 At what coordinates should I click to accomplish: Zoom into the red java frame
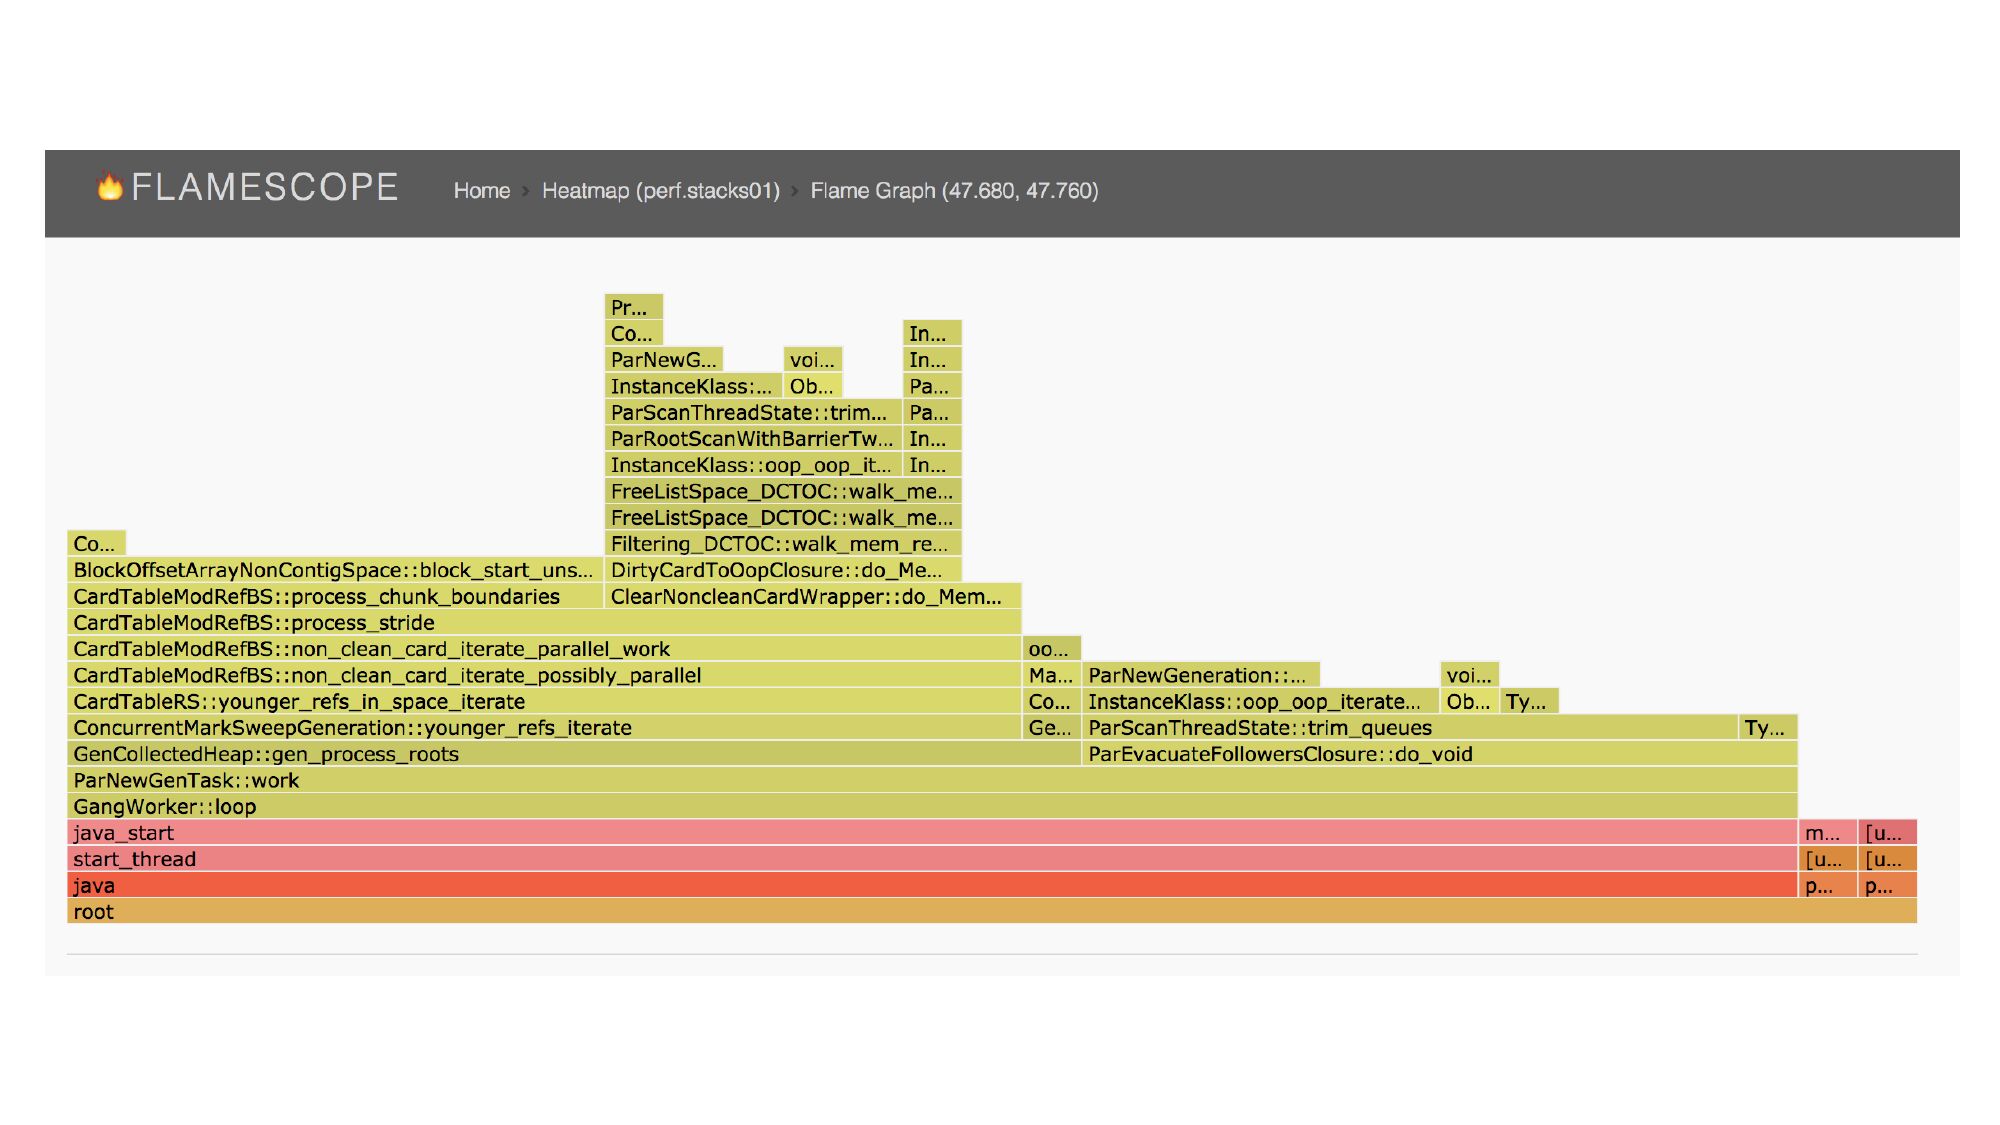click(930, 885)
